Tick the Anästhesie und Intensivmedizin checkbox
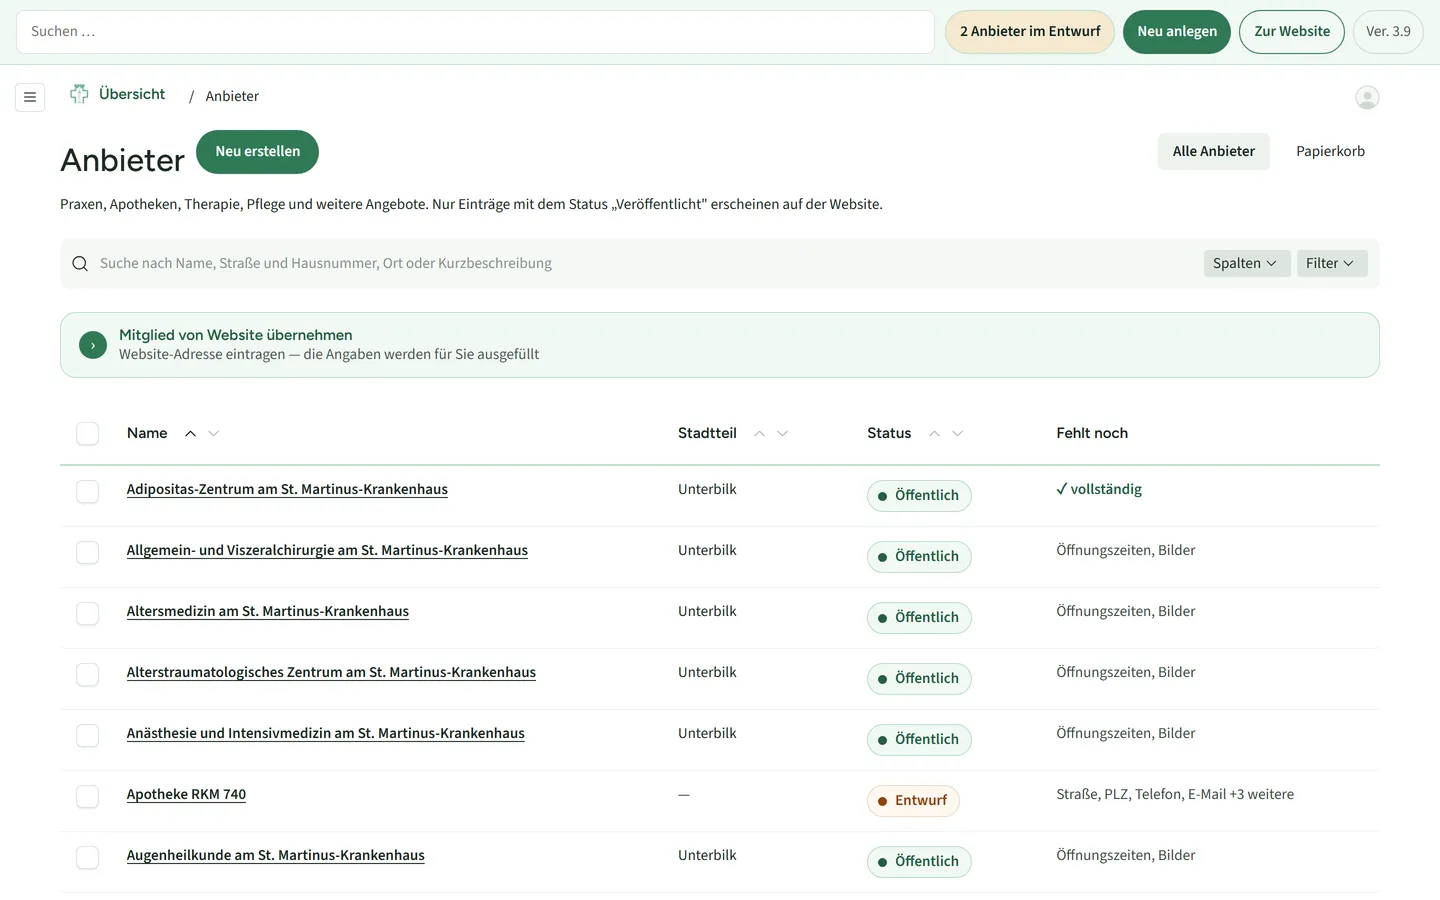The width and height of the screenshot is (1440, 900). (88, 735)
